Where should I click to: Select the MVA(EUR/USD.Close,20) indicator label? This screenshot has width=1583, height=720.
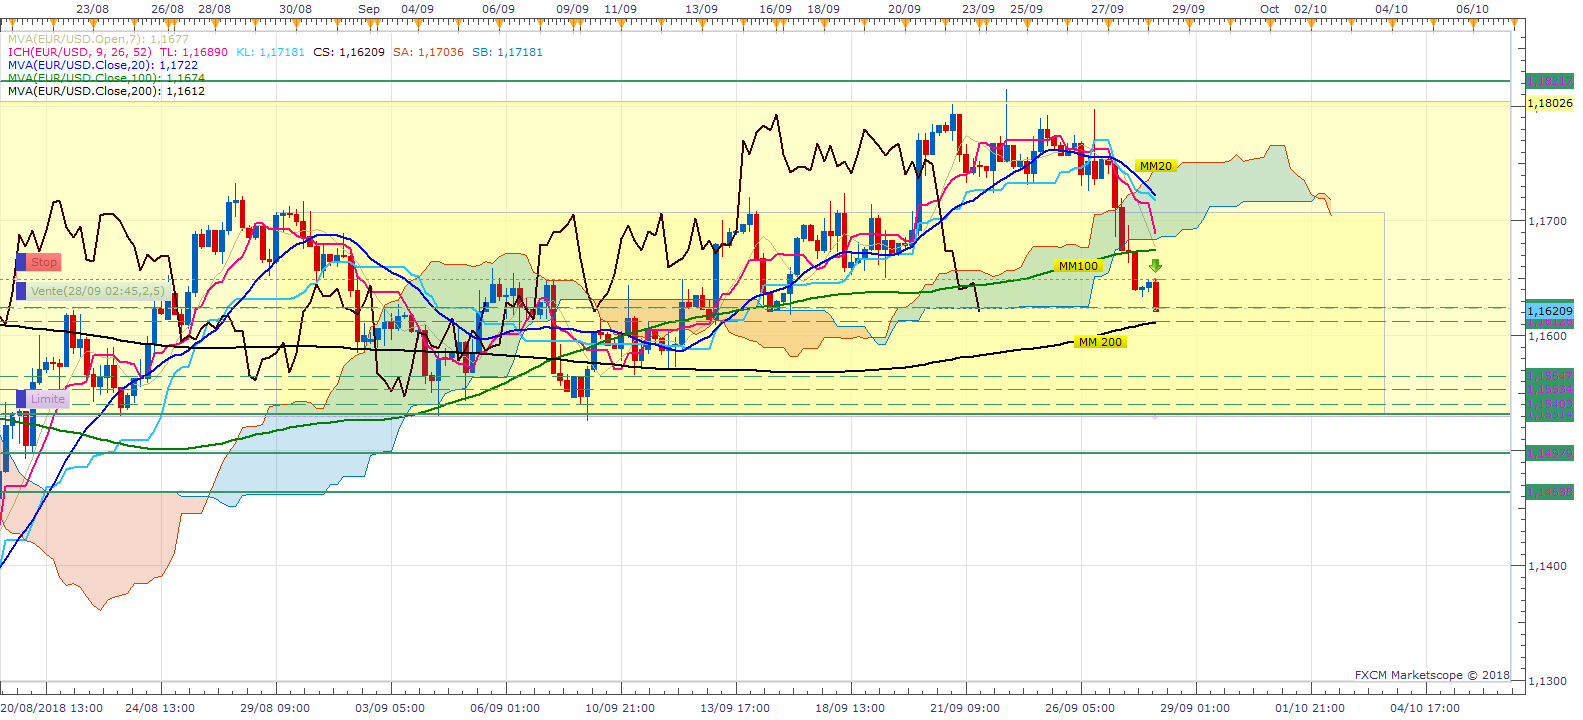(103, 65)
